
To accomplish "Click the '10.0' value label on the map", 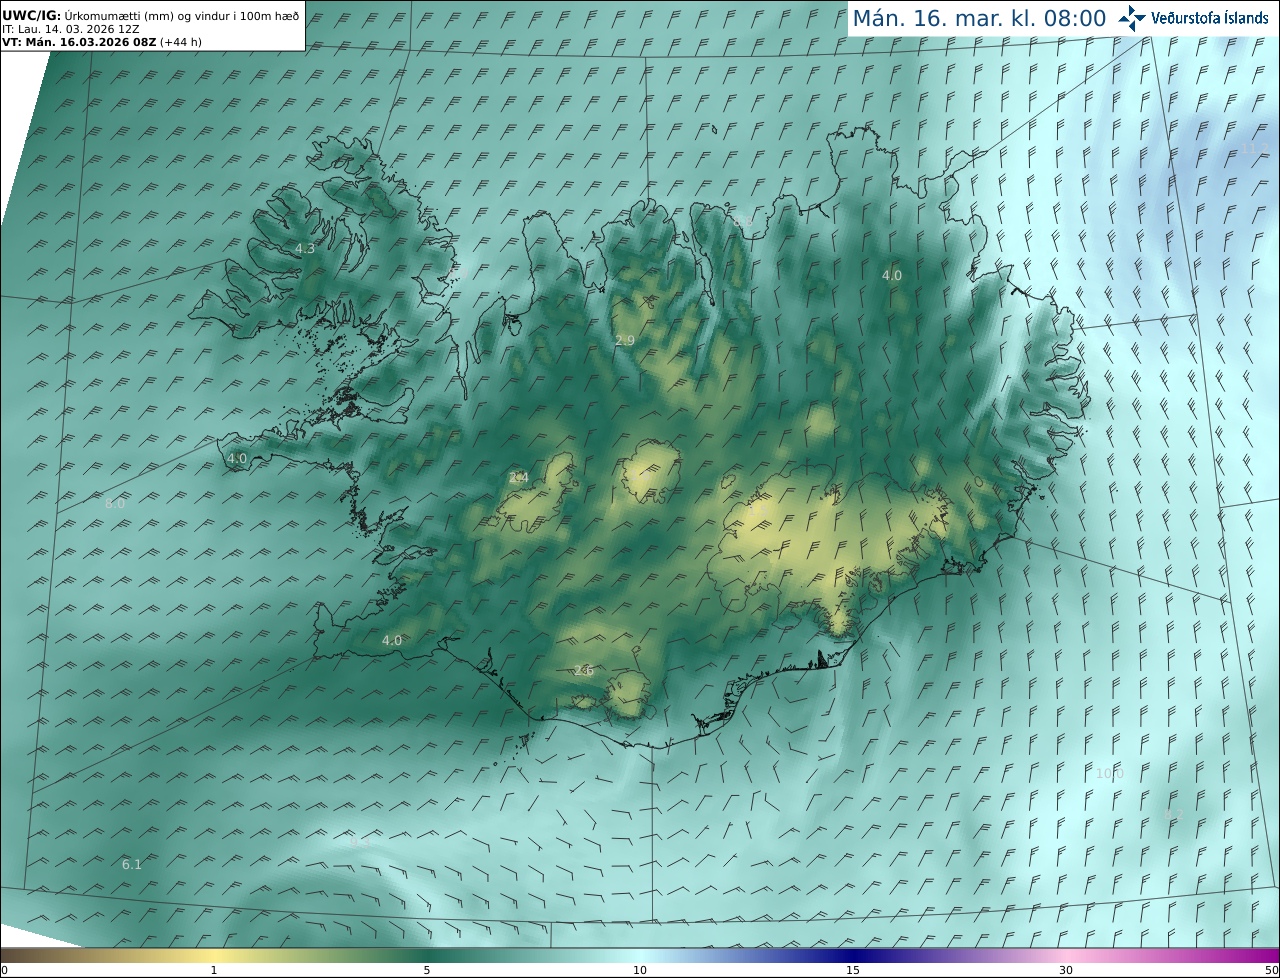I will [x=1110, y=773].
